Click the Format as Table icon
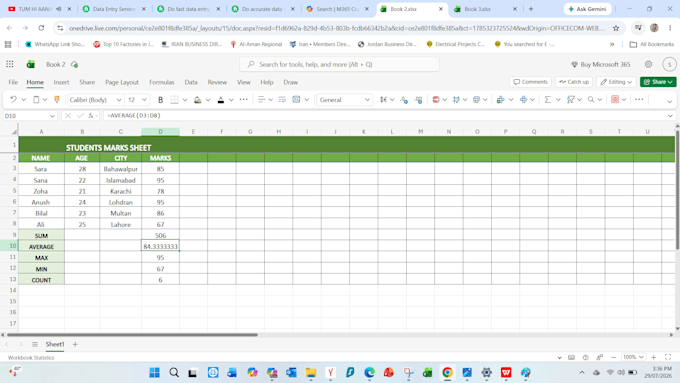680x383 pixels. 456,100
